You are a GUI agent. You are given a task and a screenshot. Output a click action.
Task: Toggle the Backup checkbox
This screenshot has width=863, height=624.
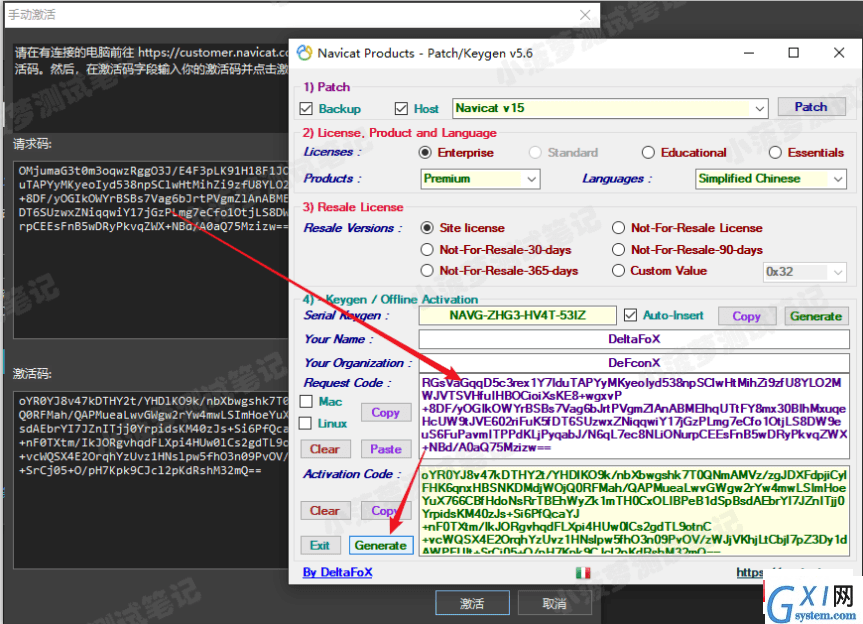306,109
